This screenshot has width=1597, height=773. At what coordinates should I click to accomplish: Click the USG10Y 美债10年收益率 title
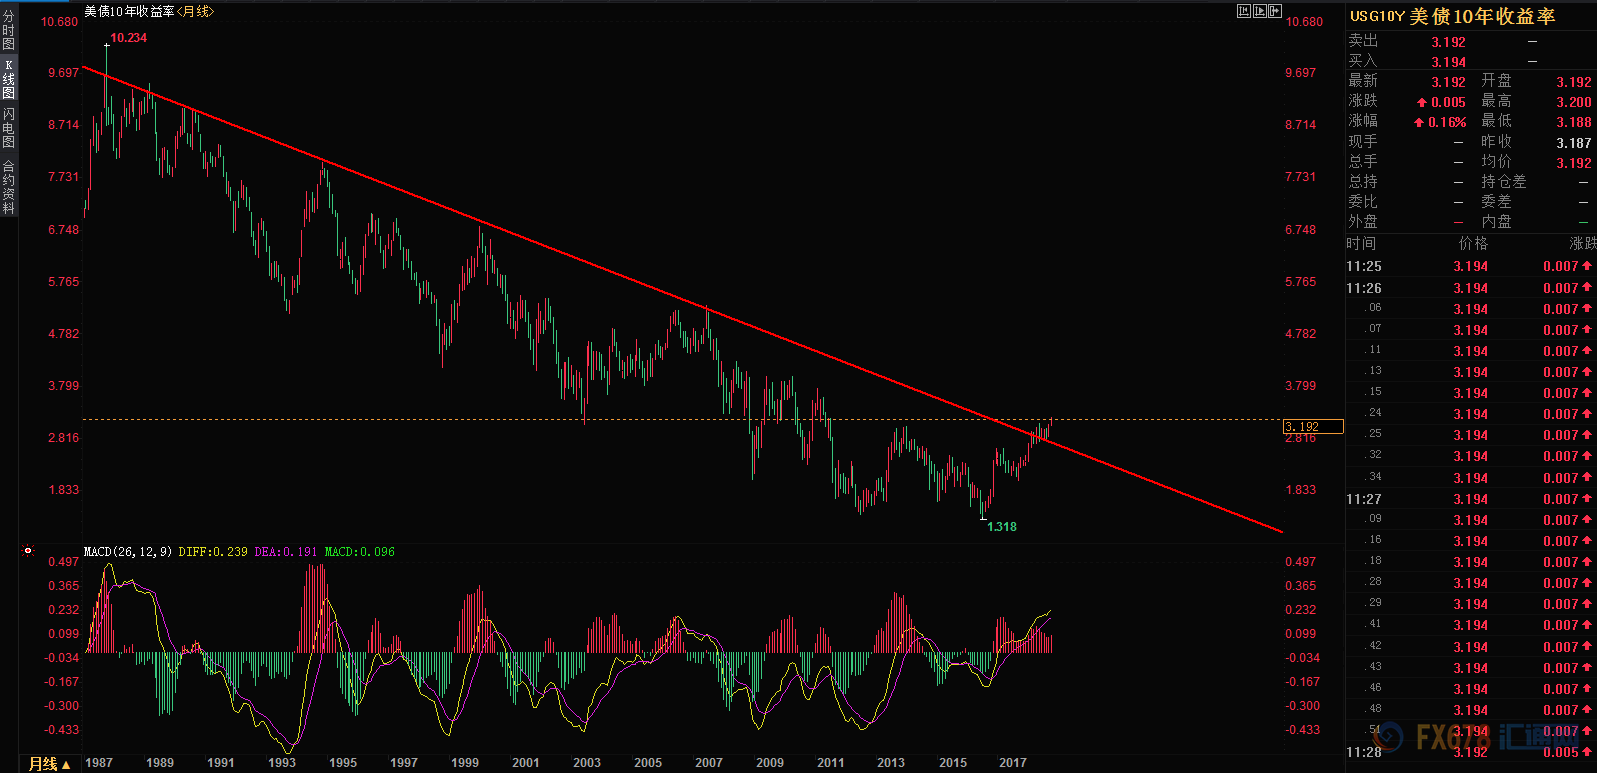[1452, 16]
